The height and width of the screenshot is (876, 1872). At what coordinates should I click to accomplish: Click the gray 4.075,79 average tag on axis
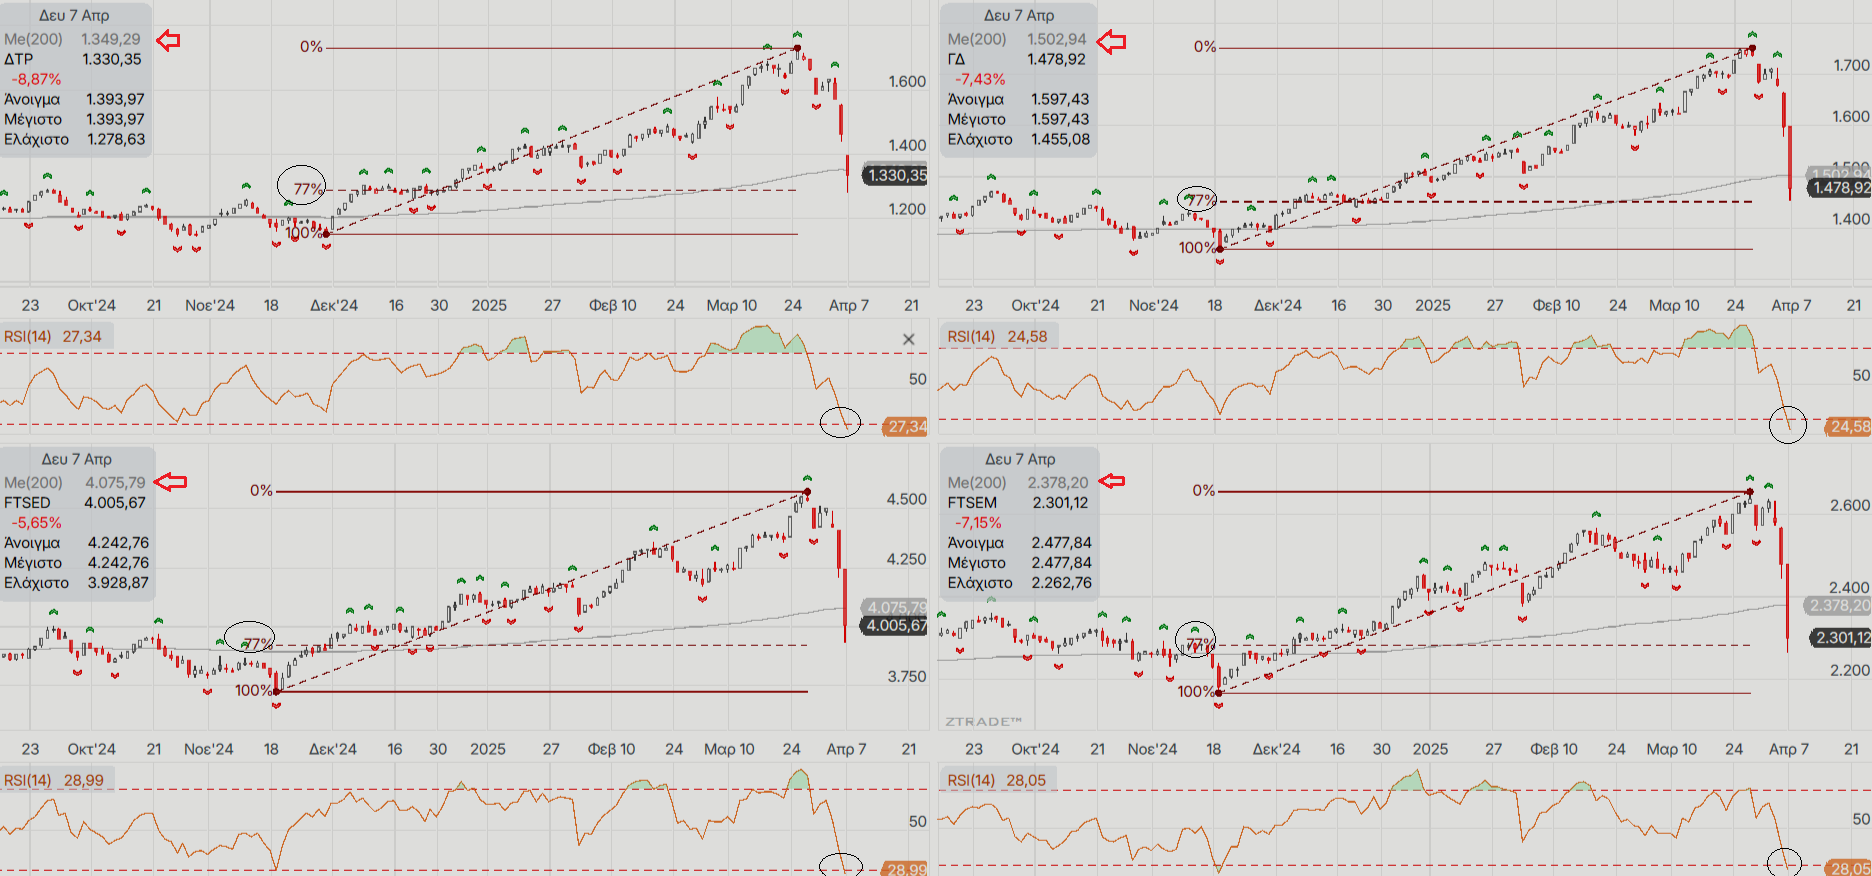896,607
